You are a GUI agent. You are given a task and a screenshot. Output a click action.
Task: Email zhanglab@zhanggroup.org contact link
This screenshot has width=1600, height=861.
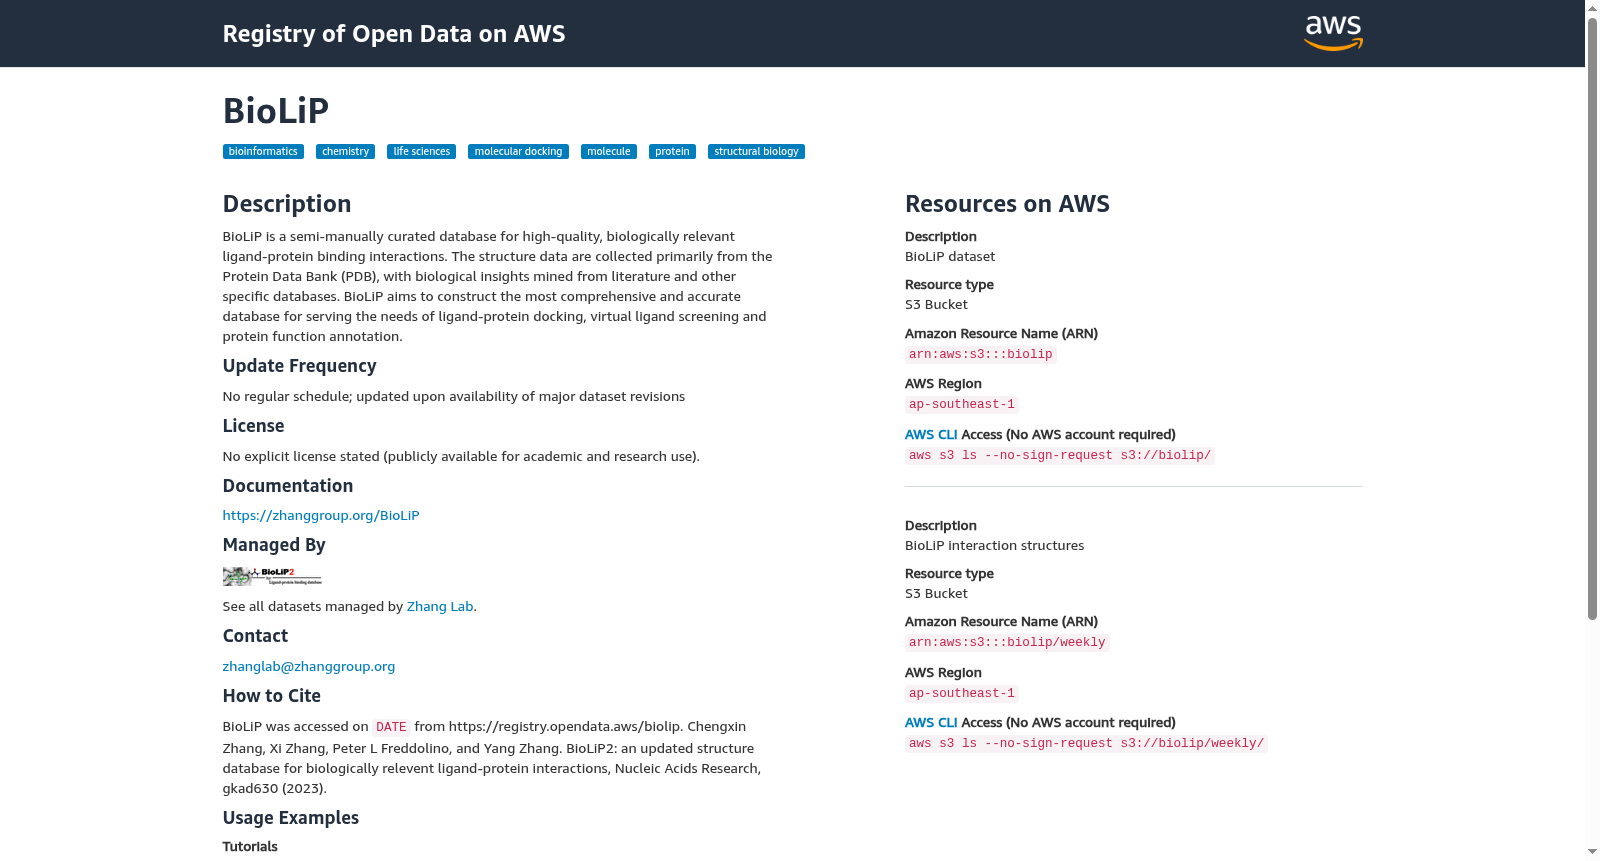[309, 666]
